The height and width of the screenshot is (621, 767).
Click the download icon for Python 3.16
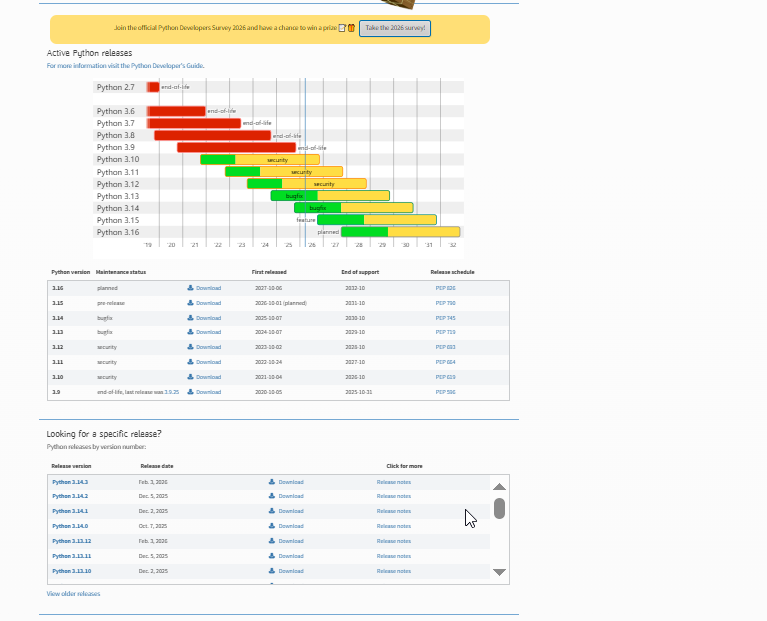tap(190, 288)
